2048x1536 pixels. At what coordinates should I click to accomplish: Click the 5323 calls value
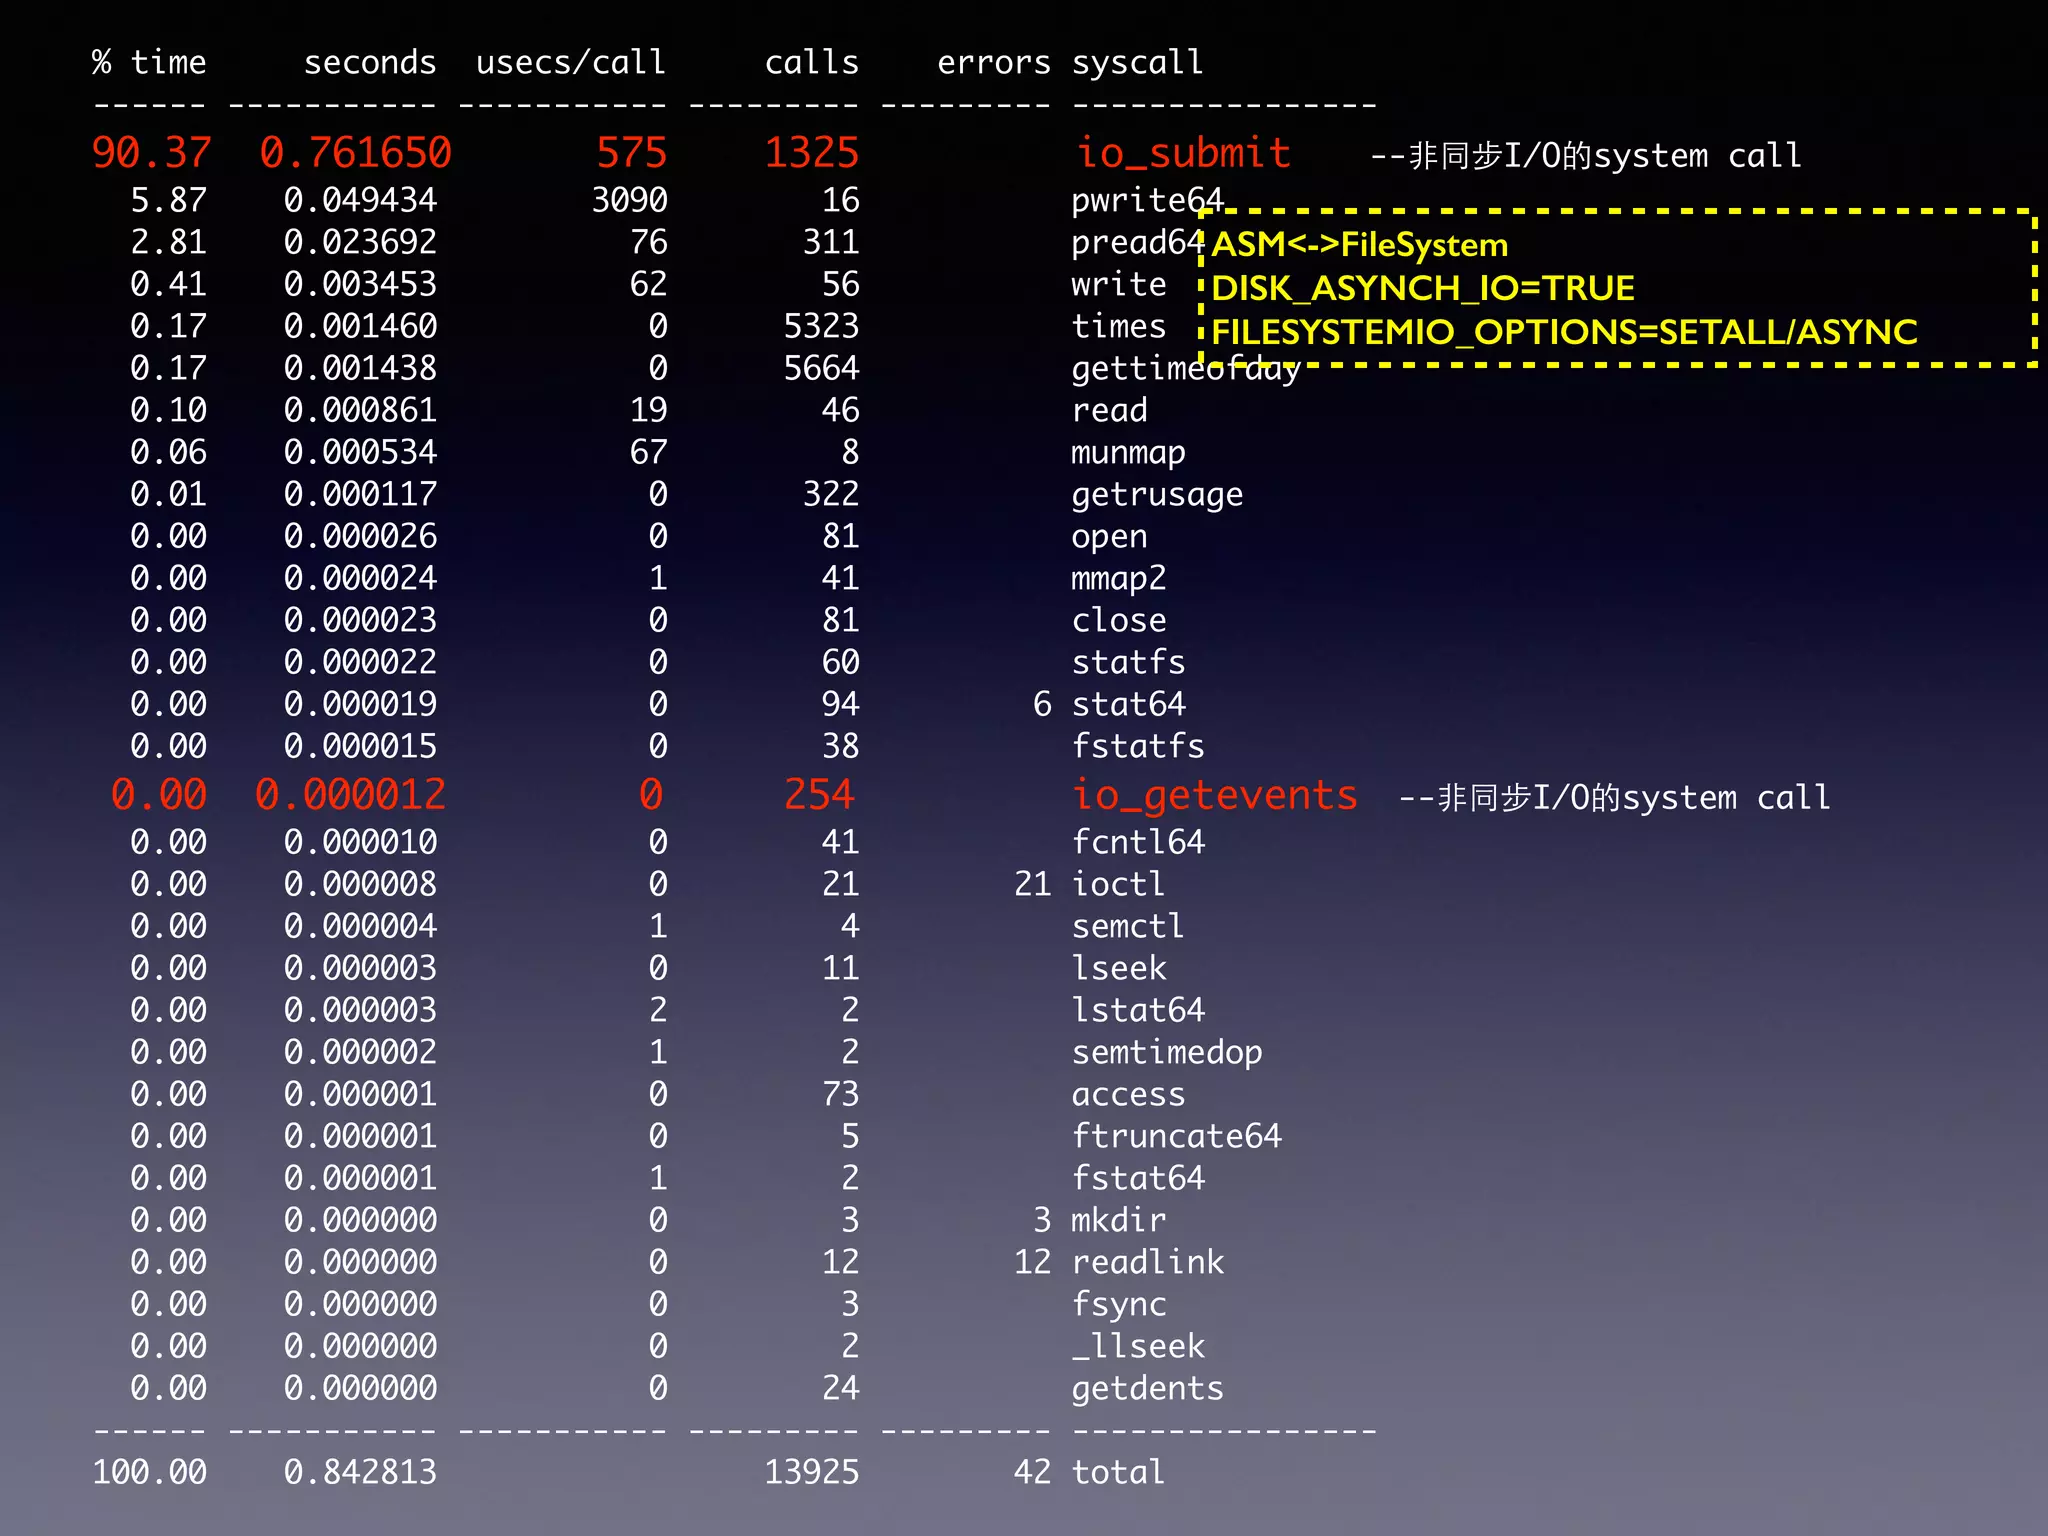tap(821, 326)
